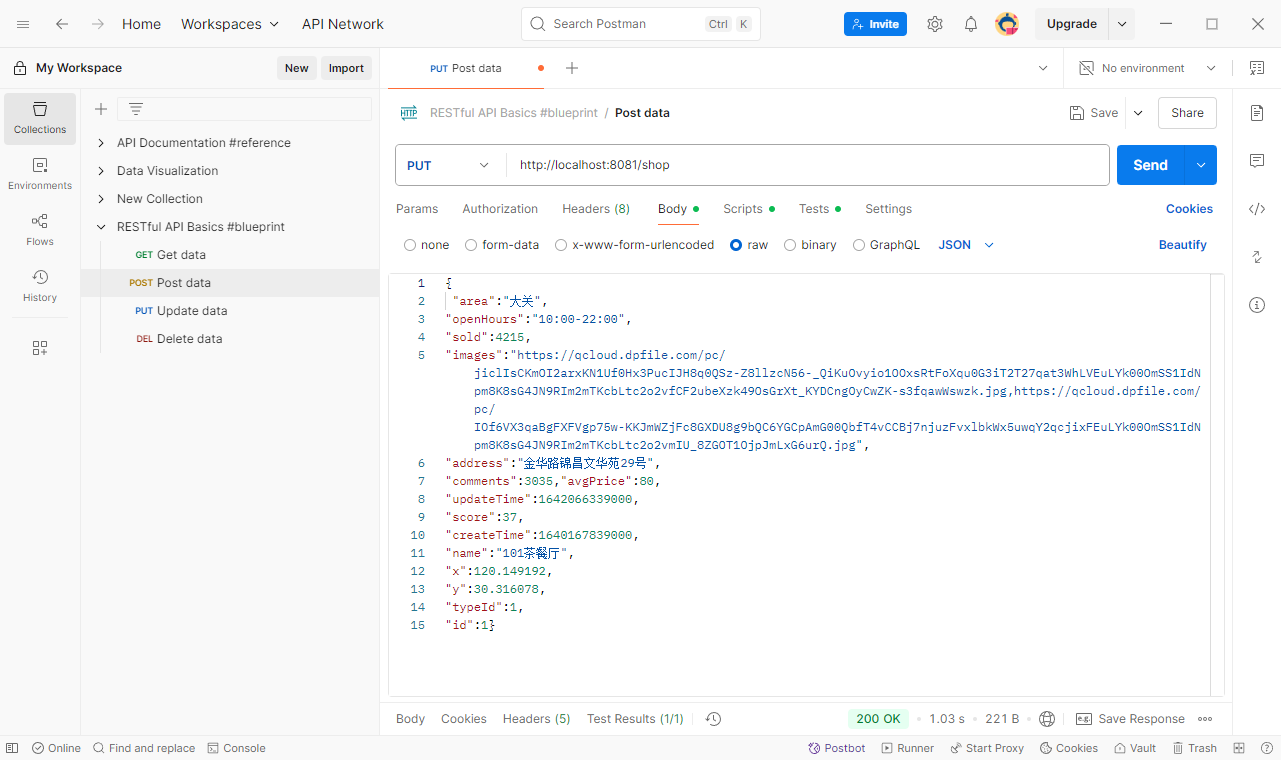
Task: Switch to the Authorization tab
Action: [x=500, y=209]
